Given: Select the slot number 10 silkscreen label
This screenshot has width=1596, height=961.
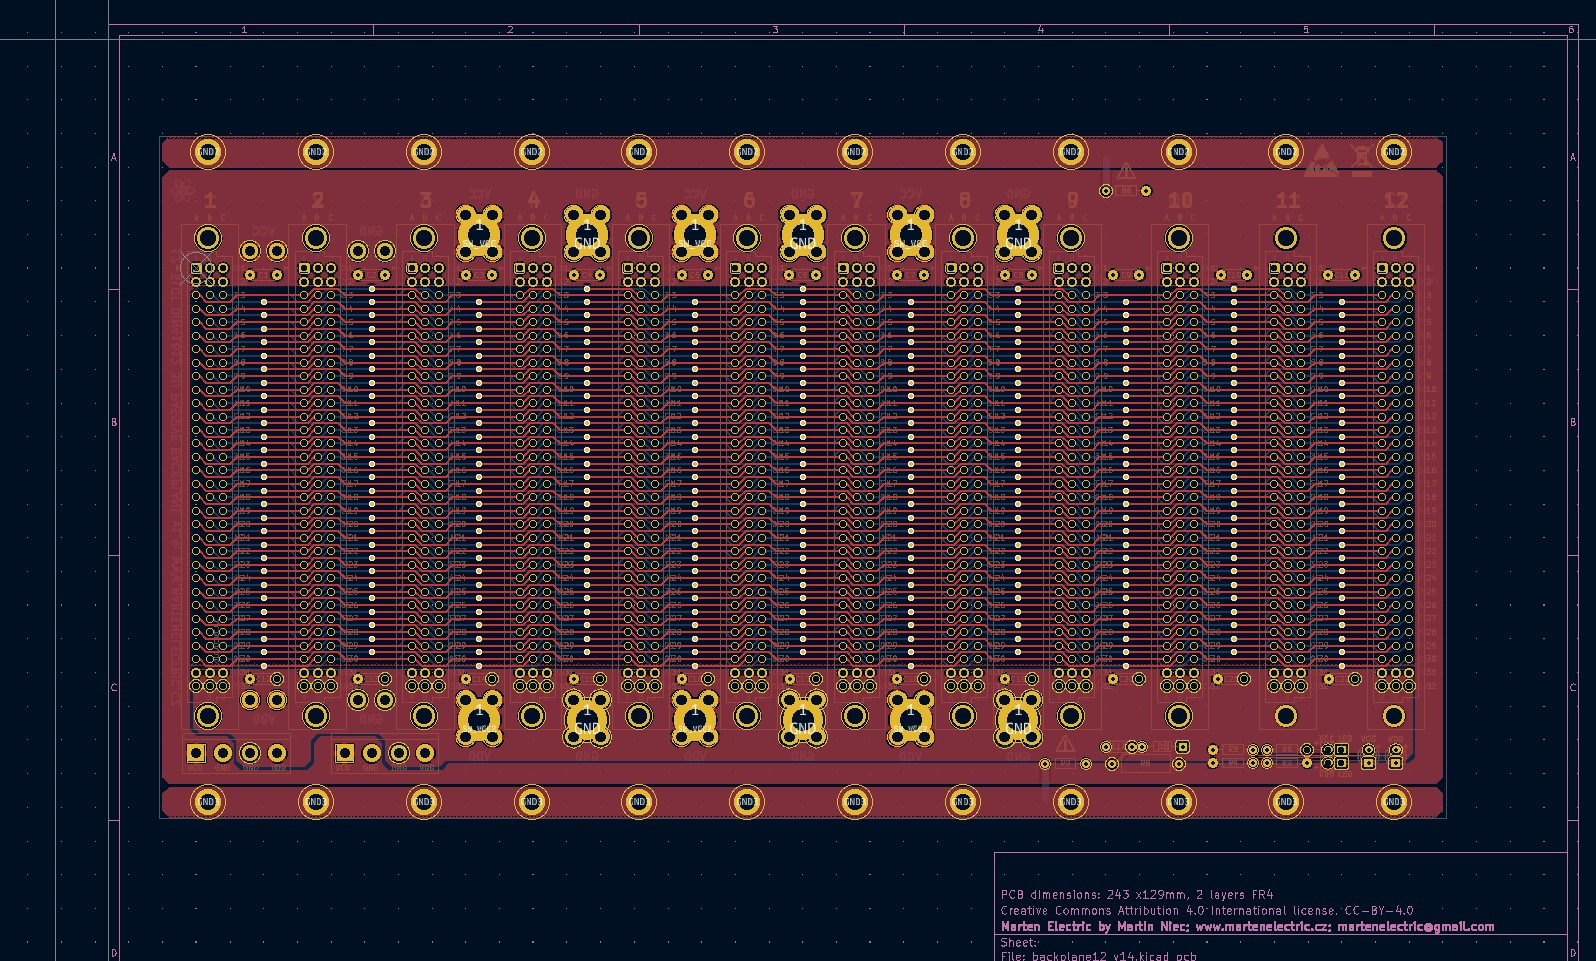Looking at the screenshot, I should point(1180,200).
